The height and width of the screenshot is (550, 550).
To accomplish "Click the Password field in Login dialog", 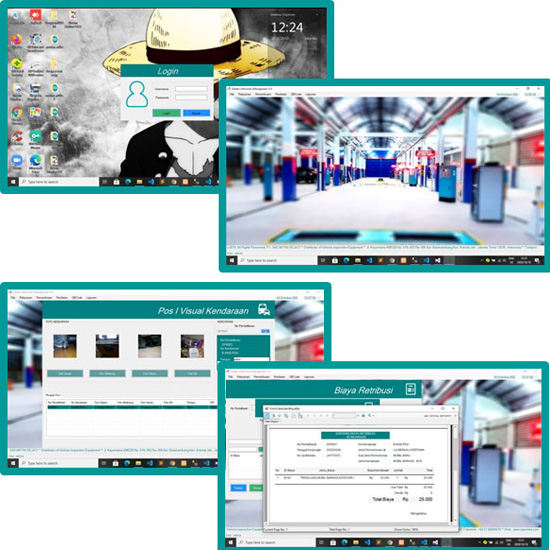I will 191,97.
